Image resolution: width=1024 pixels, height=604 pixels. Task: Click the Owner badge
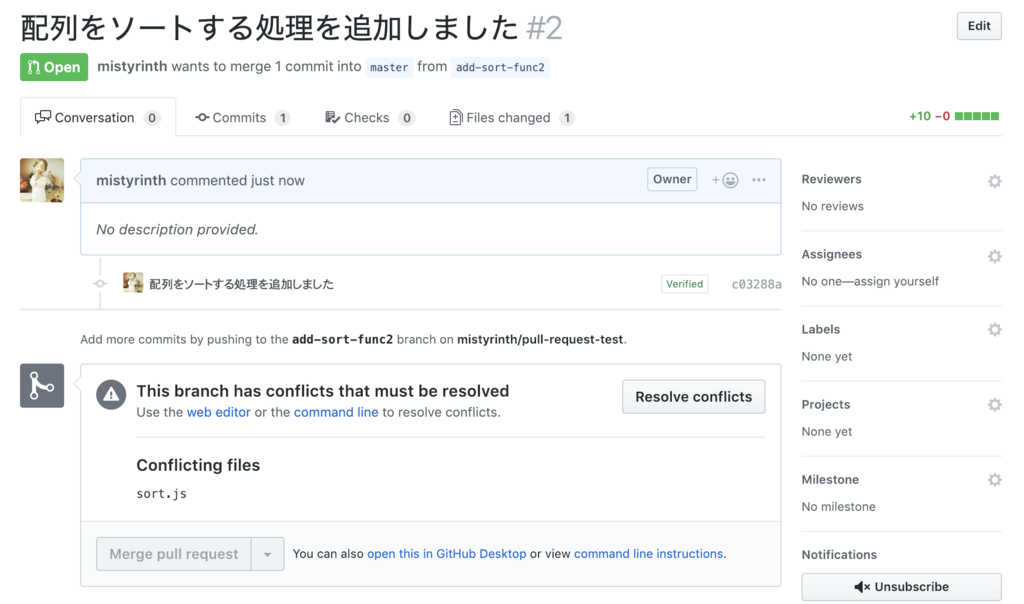tap(672, 179)
